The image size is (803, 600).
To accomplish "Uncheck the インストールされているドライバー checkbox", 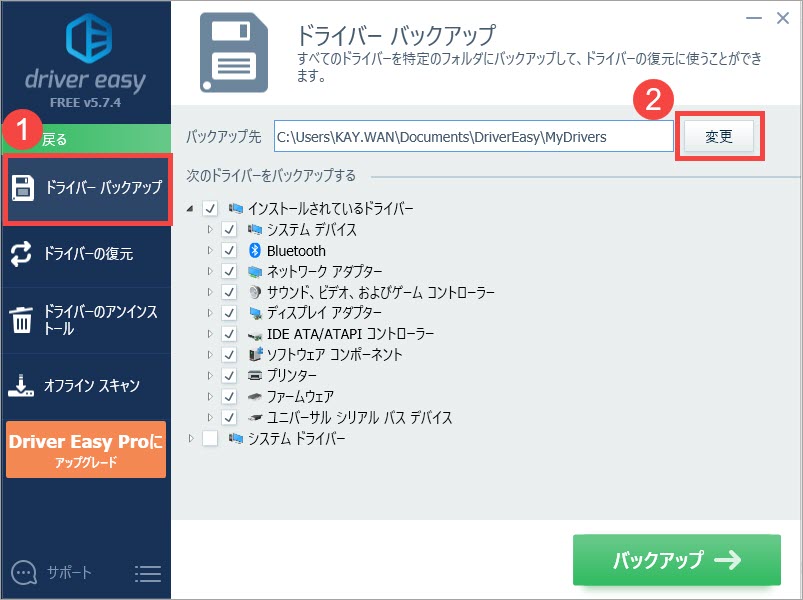I will pyautogui.click(x=210, y=208).
